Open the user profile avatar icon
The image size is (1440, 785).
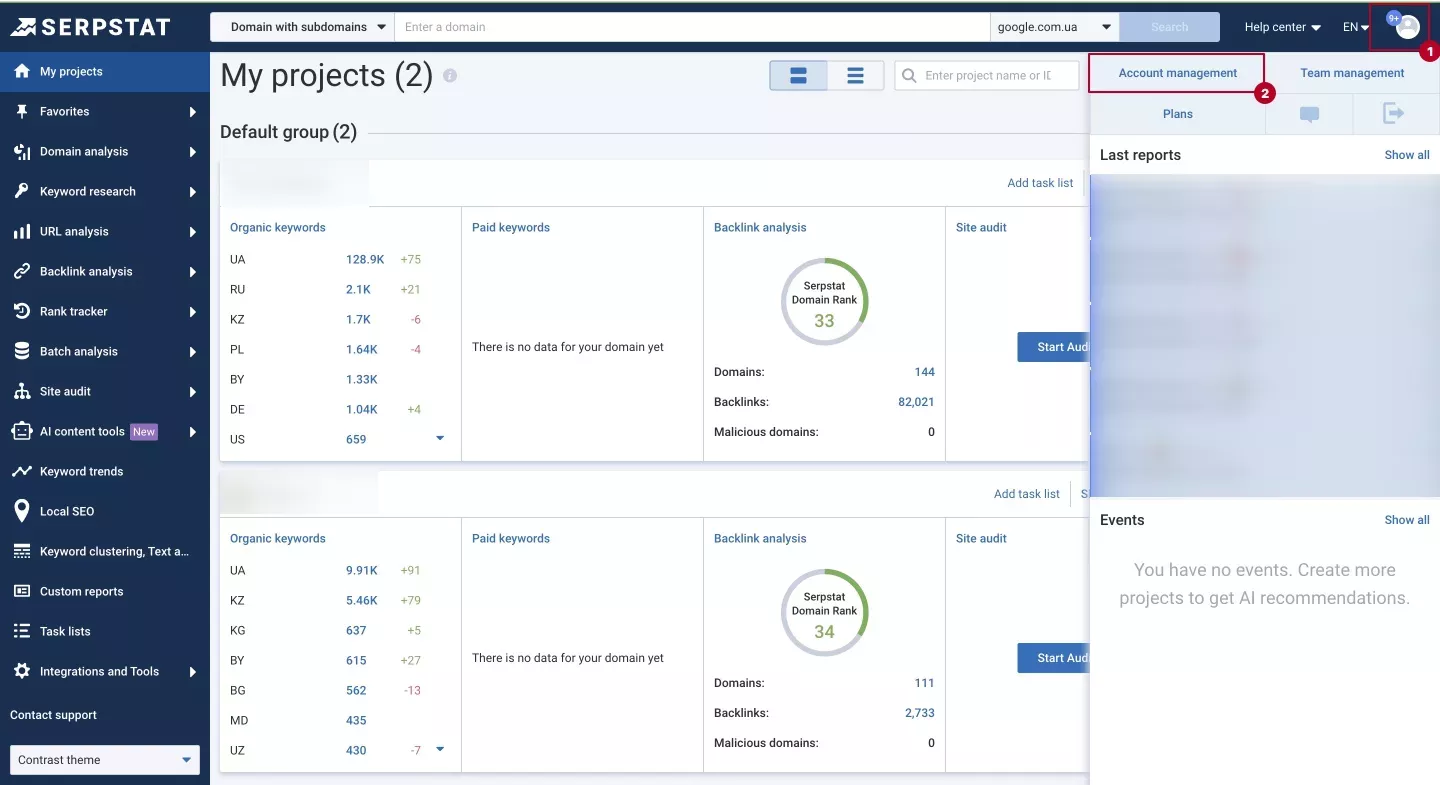[1407, 27]
